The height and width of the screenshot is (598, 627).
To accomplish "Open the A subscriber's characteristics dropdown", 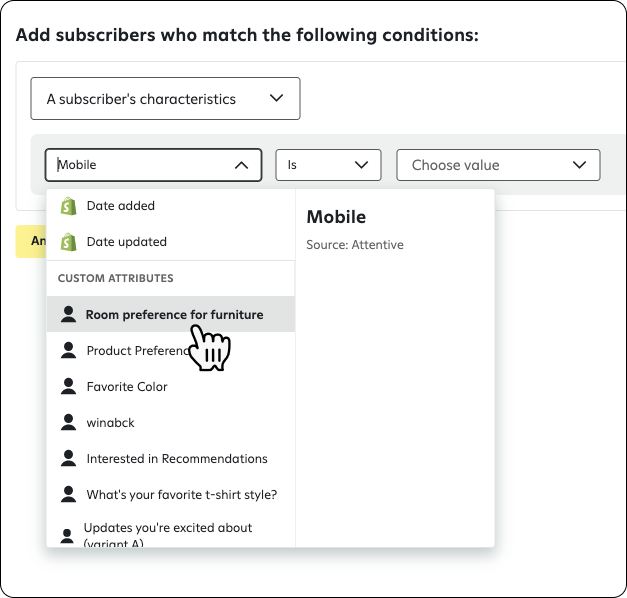I will (x=165, y=98).
